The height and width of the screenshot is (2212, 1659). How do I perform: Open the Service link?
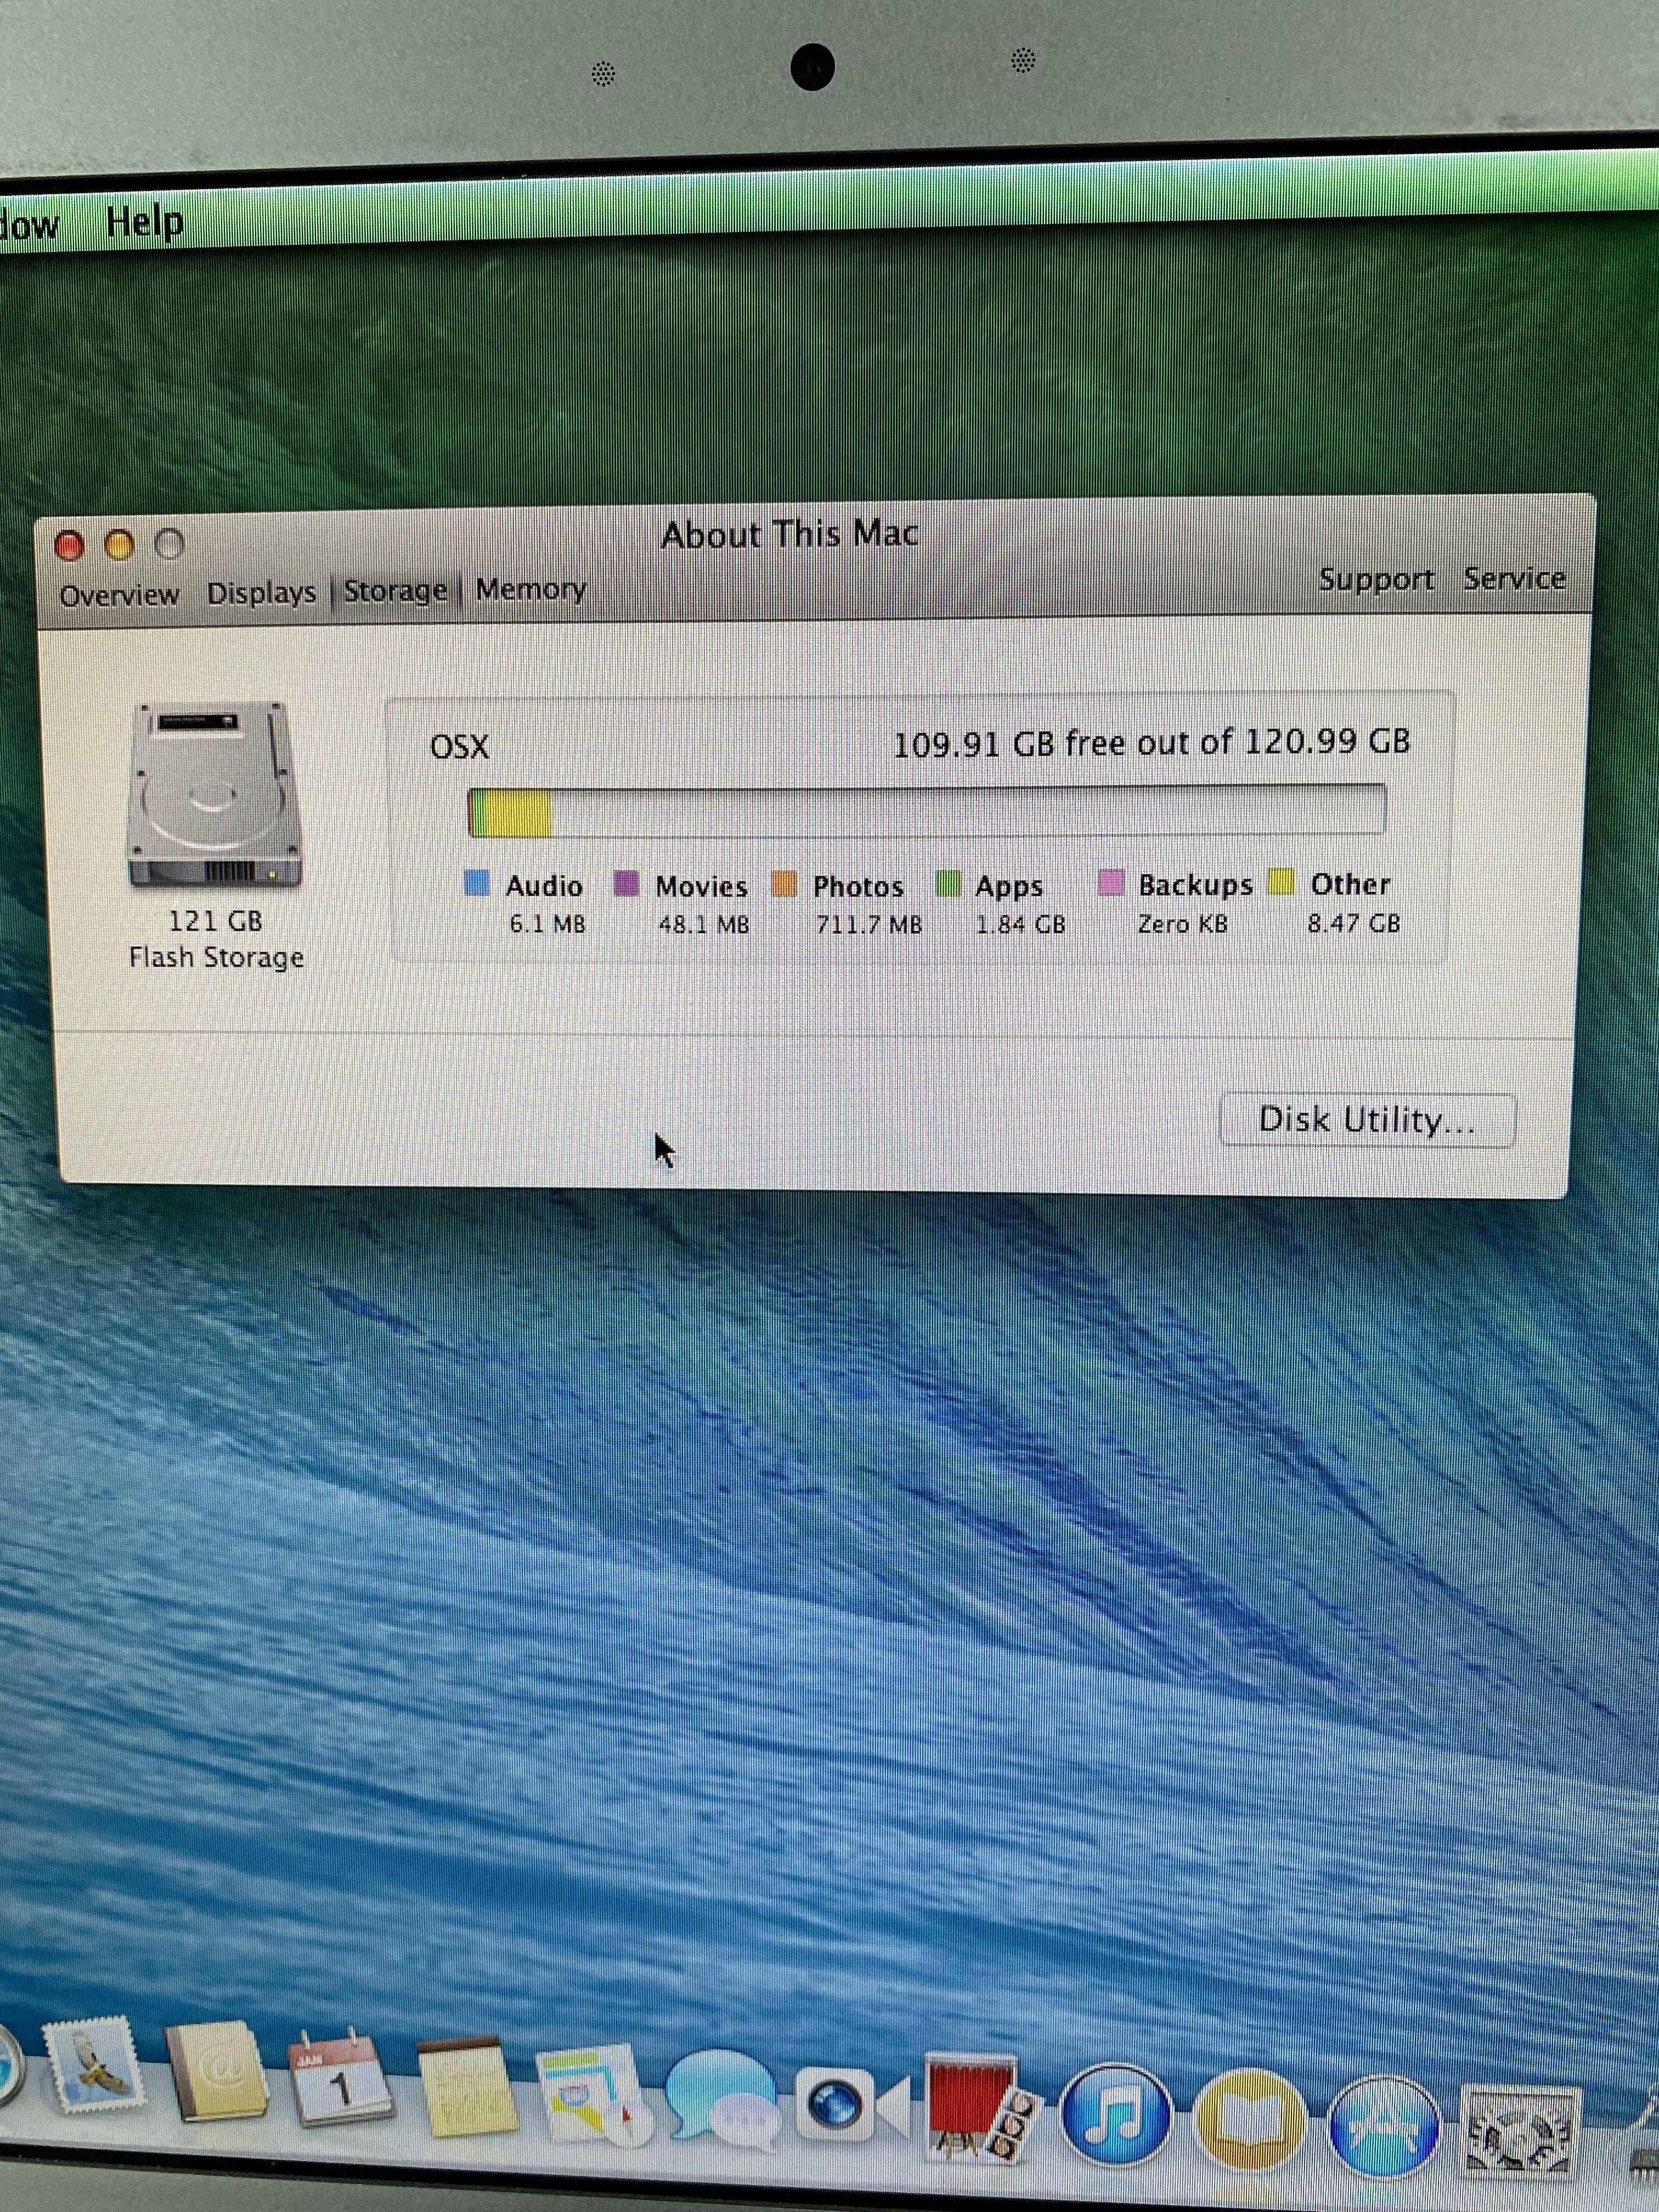point(1515,578)
